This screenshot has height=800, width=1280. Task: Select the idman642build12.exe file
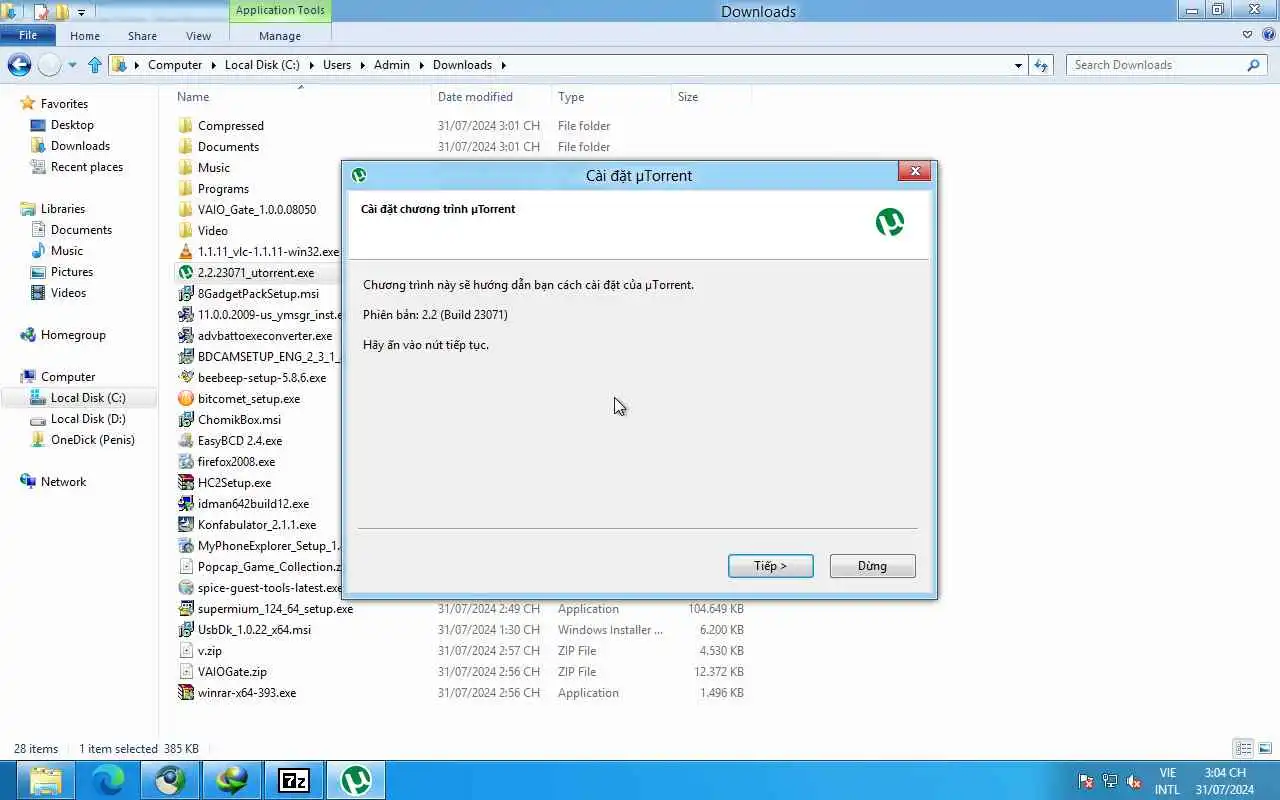(253, 504)
